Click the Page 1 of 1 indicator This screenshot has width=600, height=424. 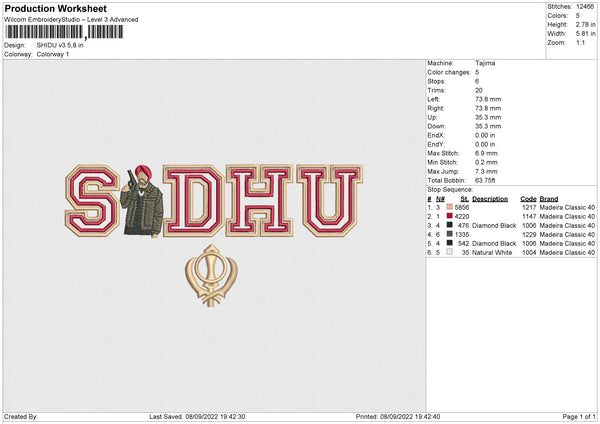point(579,416)
